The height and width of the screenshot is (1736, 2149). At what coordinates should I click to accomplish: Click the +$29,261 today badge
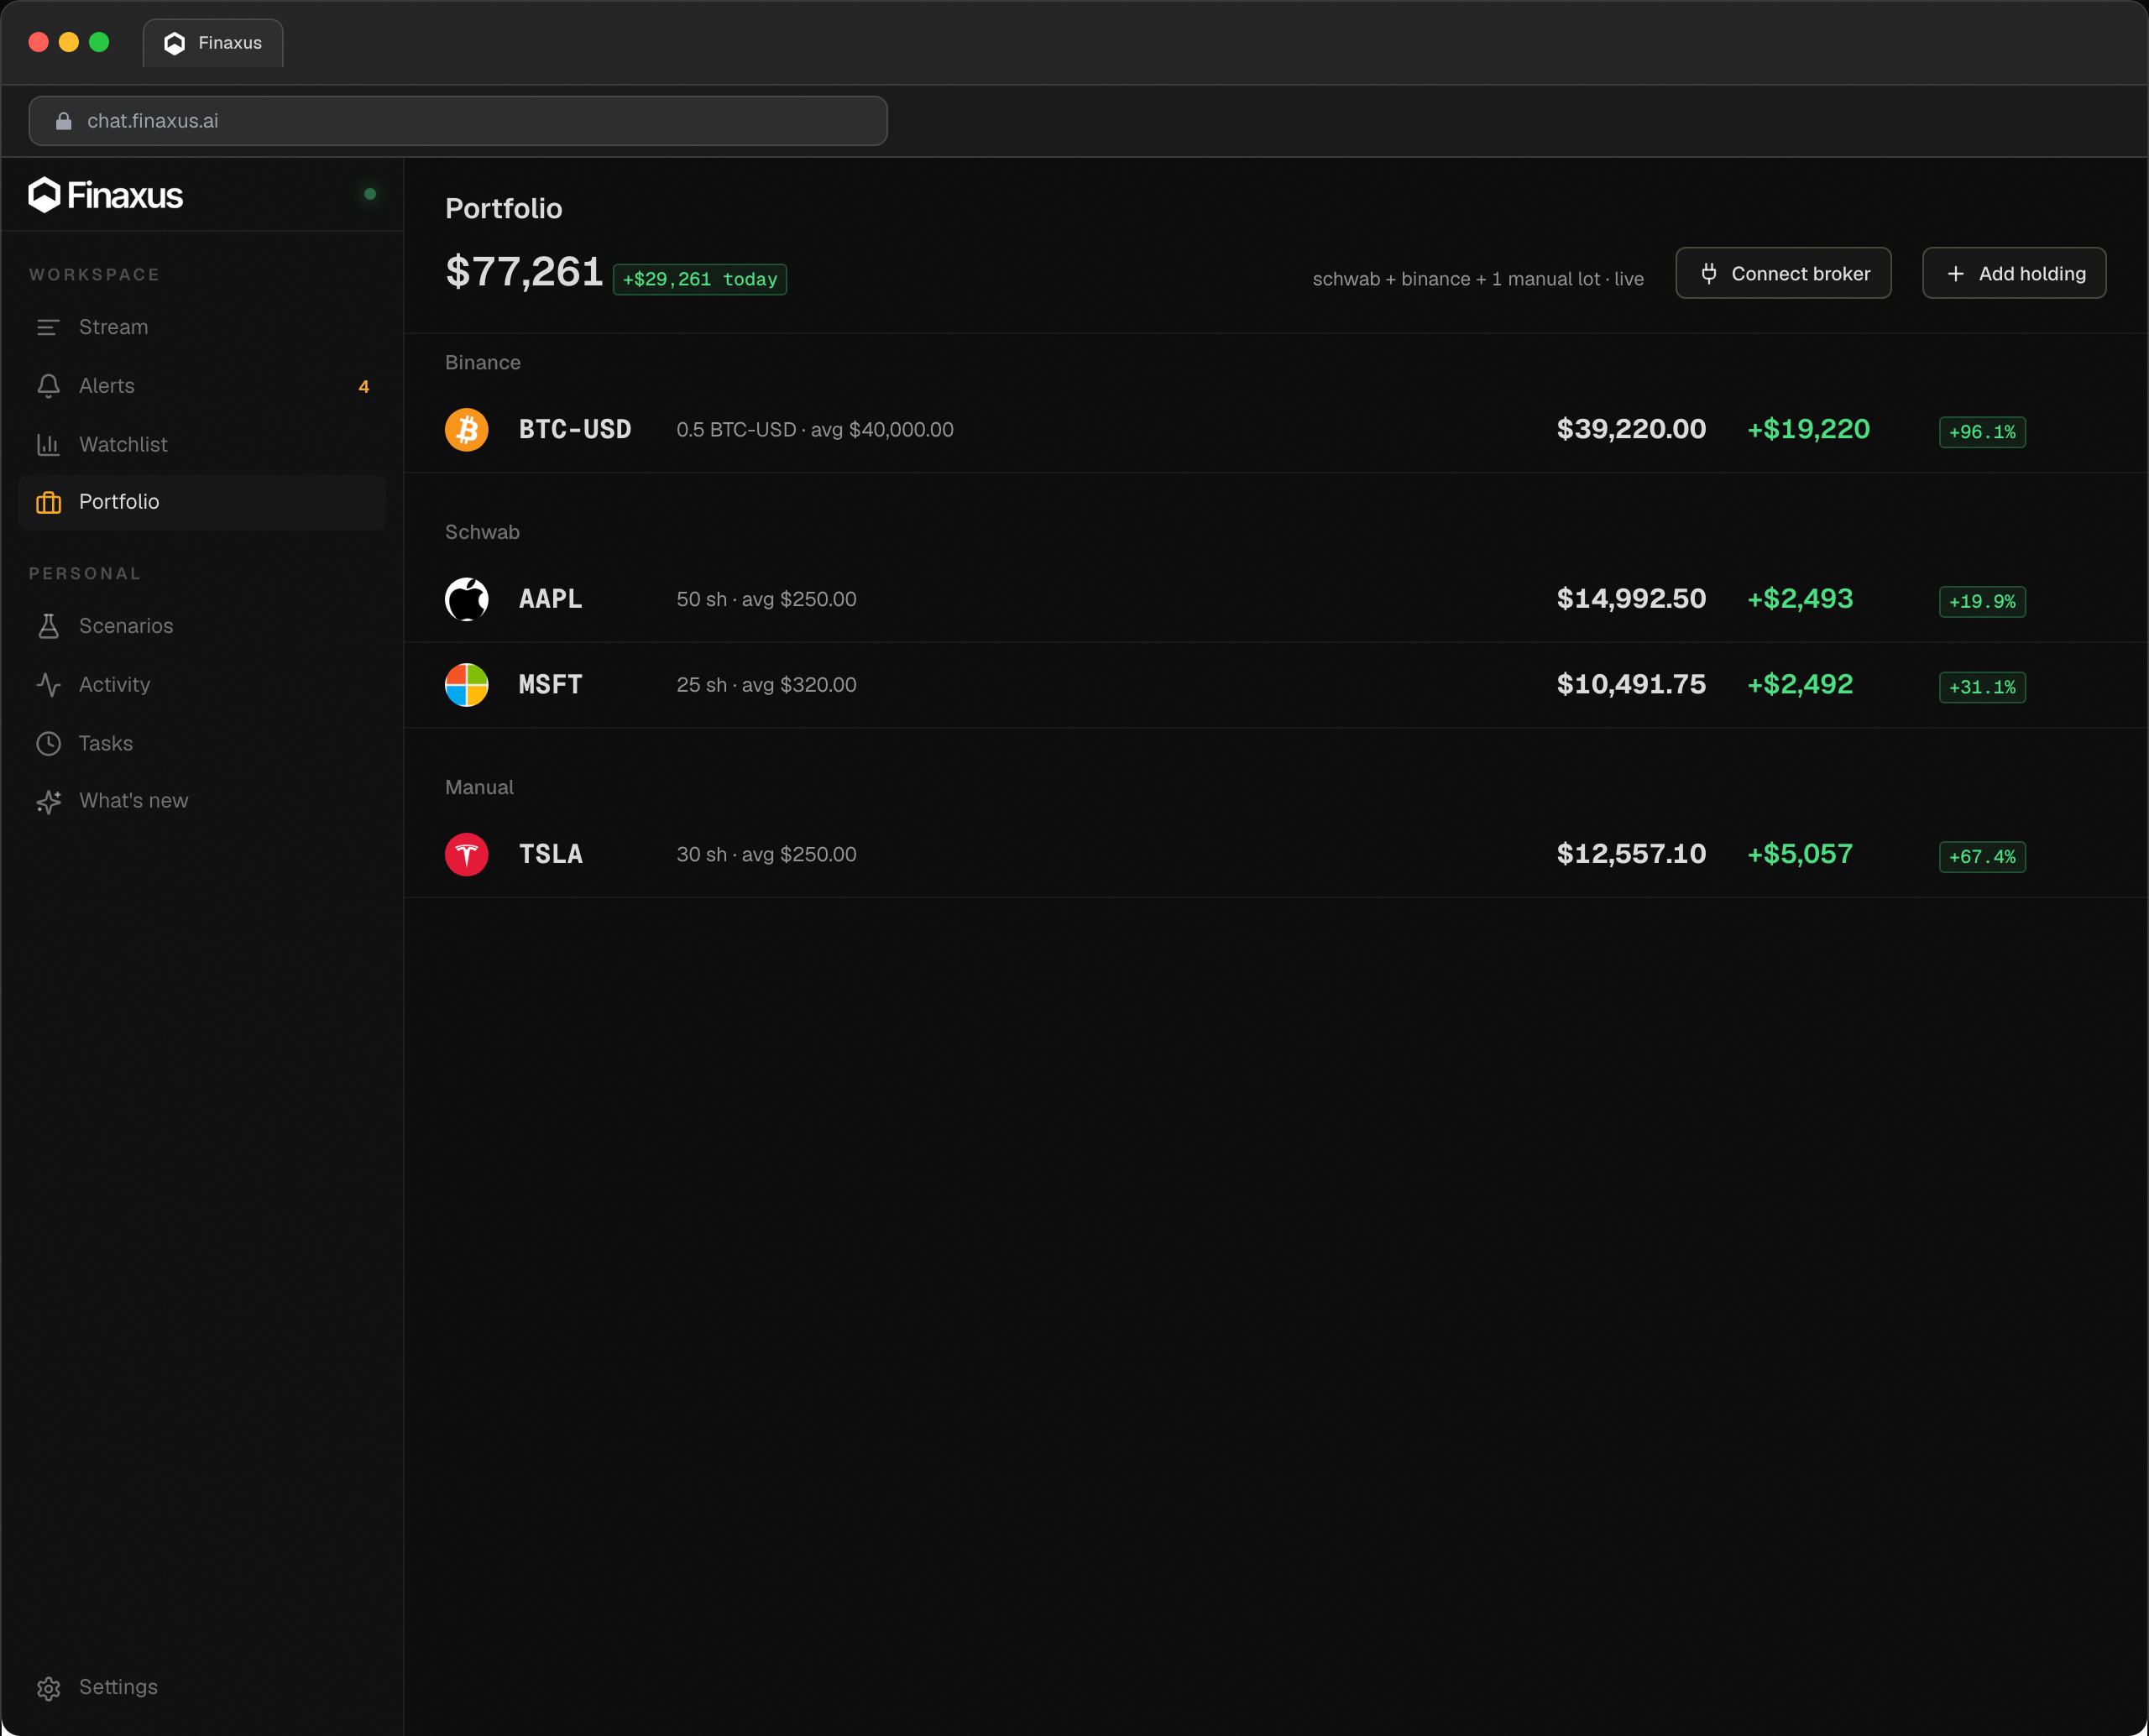(700, 279)
